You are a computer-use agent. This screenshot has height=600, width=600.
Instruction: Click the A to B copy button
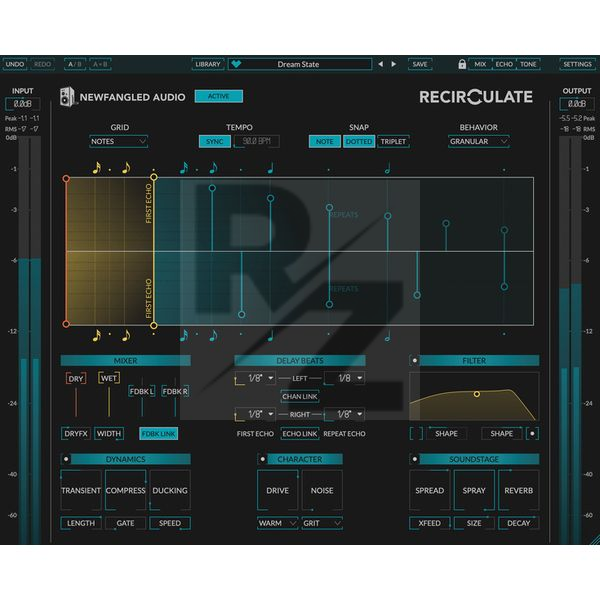click(100, 64)
